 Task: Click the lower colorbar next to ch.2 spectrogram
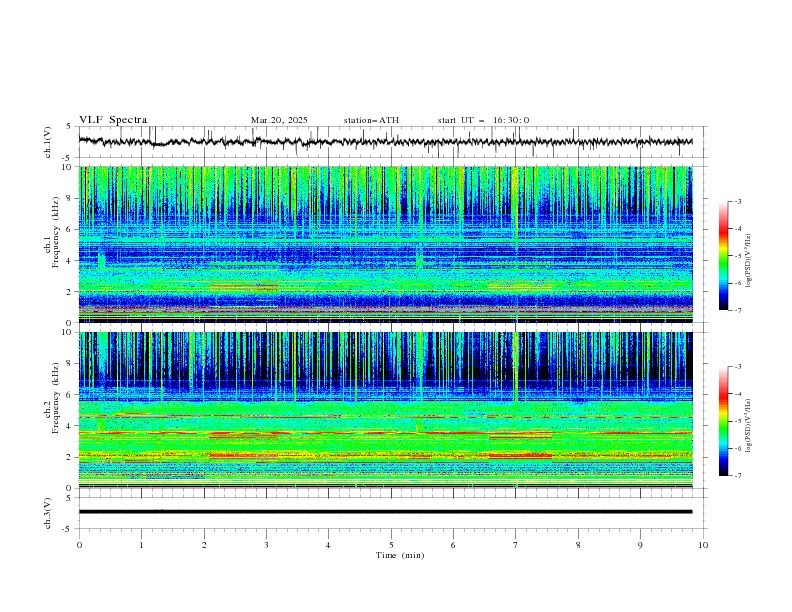pos(723,421)
